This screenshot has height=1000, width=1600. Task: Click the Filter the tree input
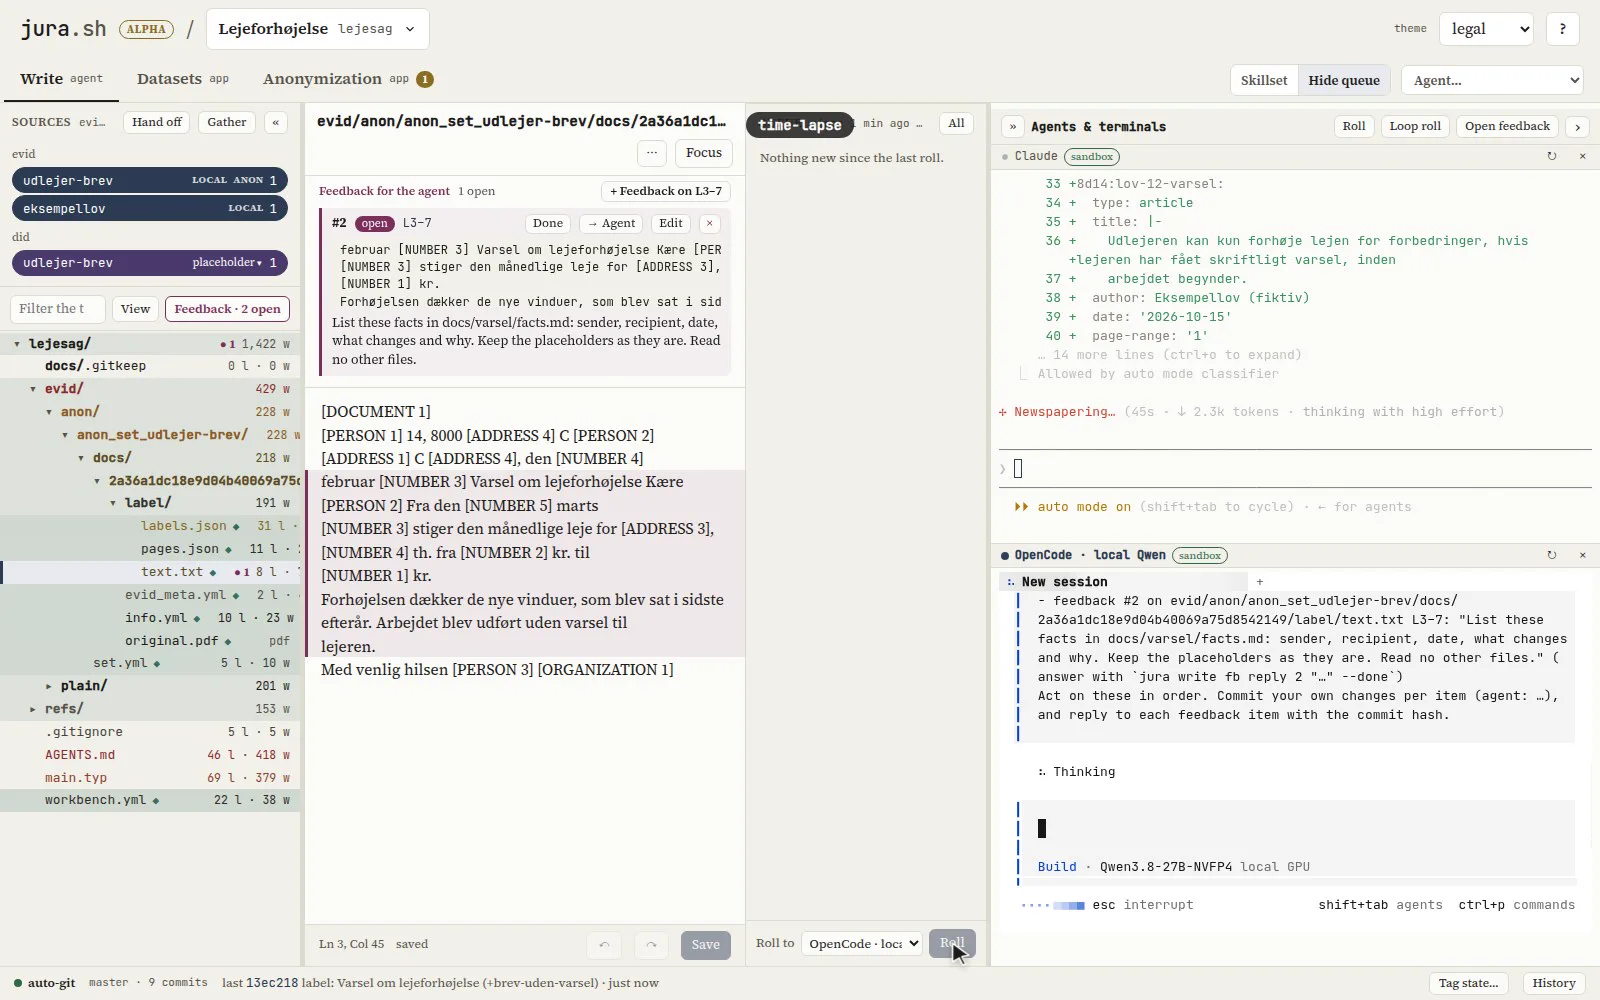click(57, 309)
